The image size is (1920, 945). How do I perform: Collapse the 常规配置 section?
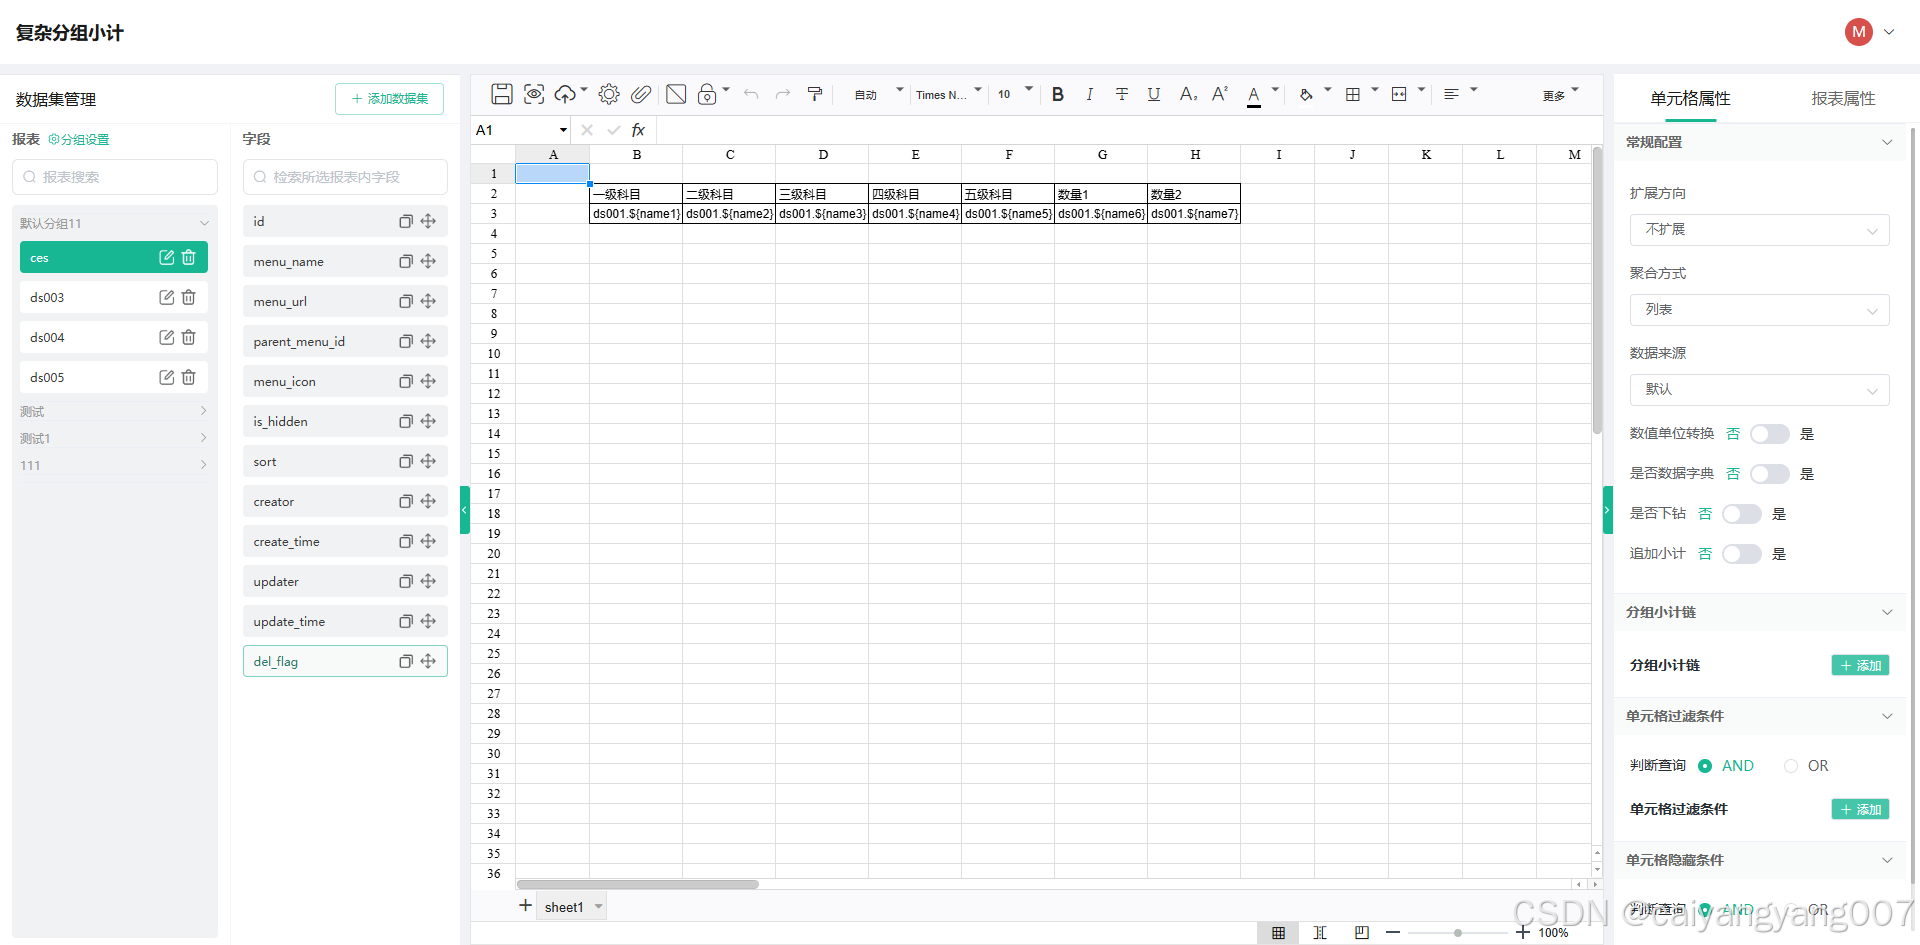(1759, 142)
